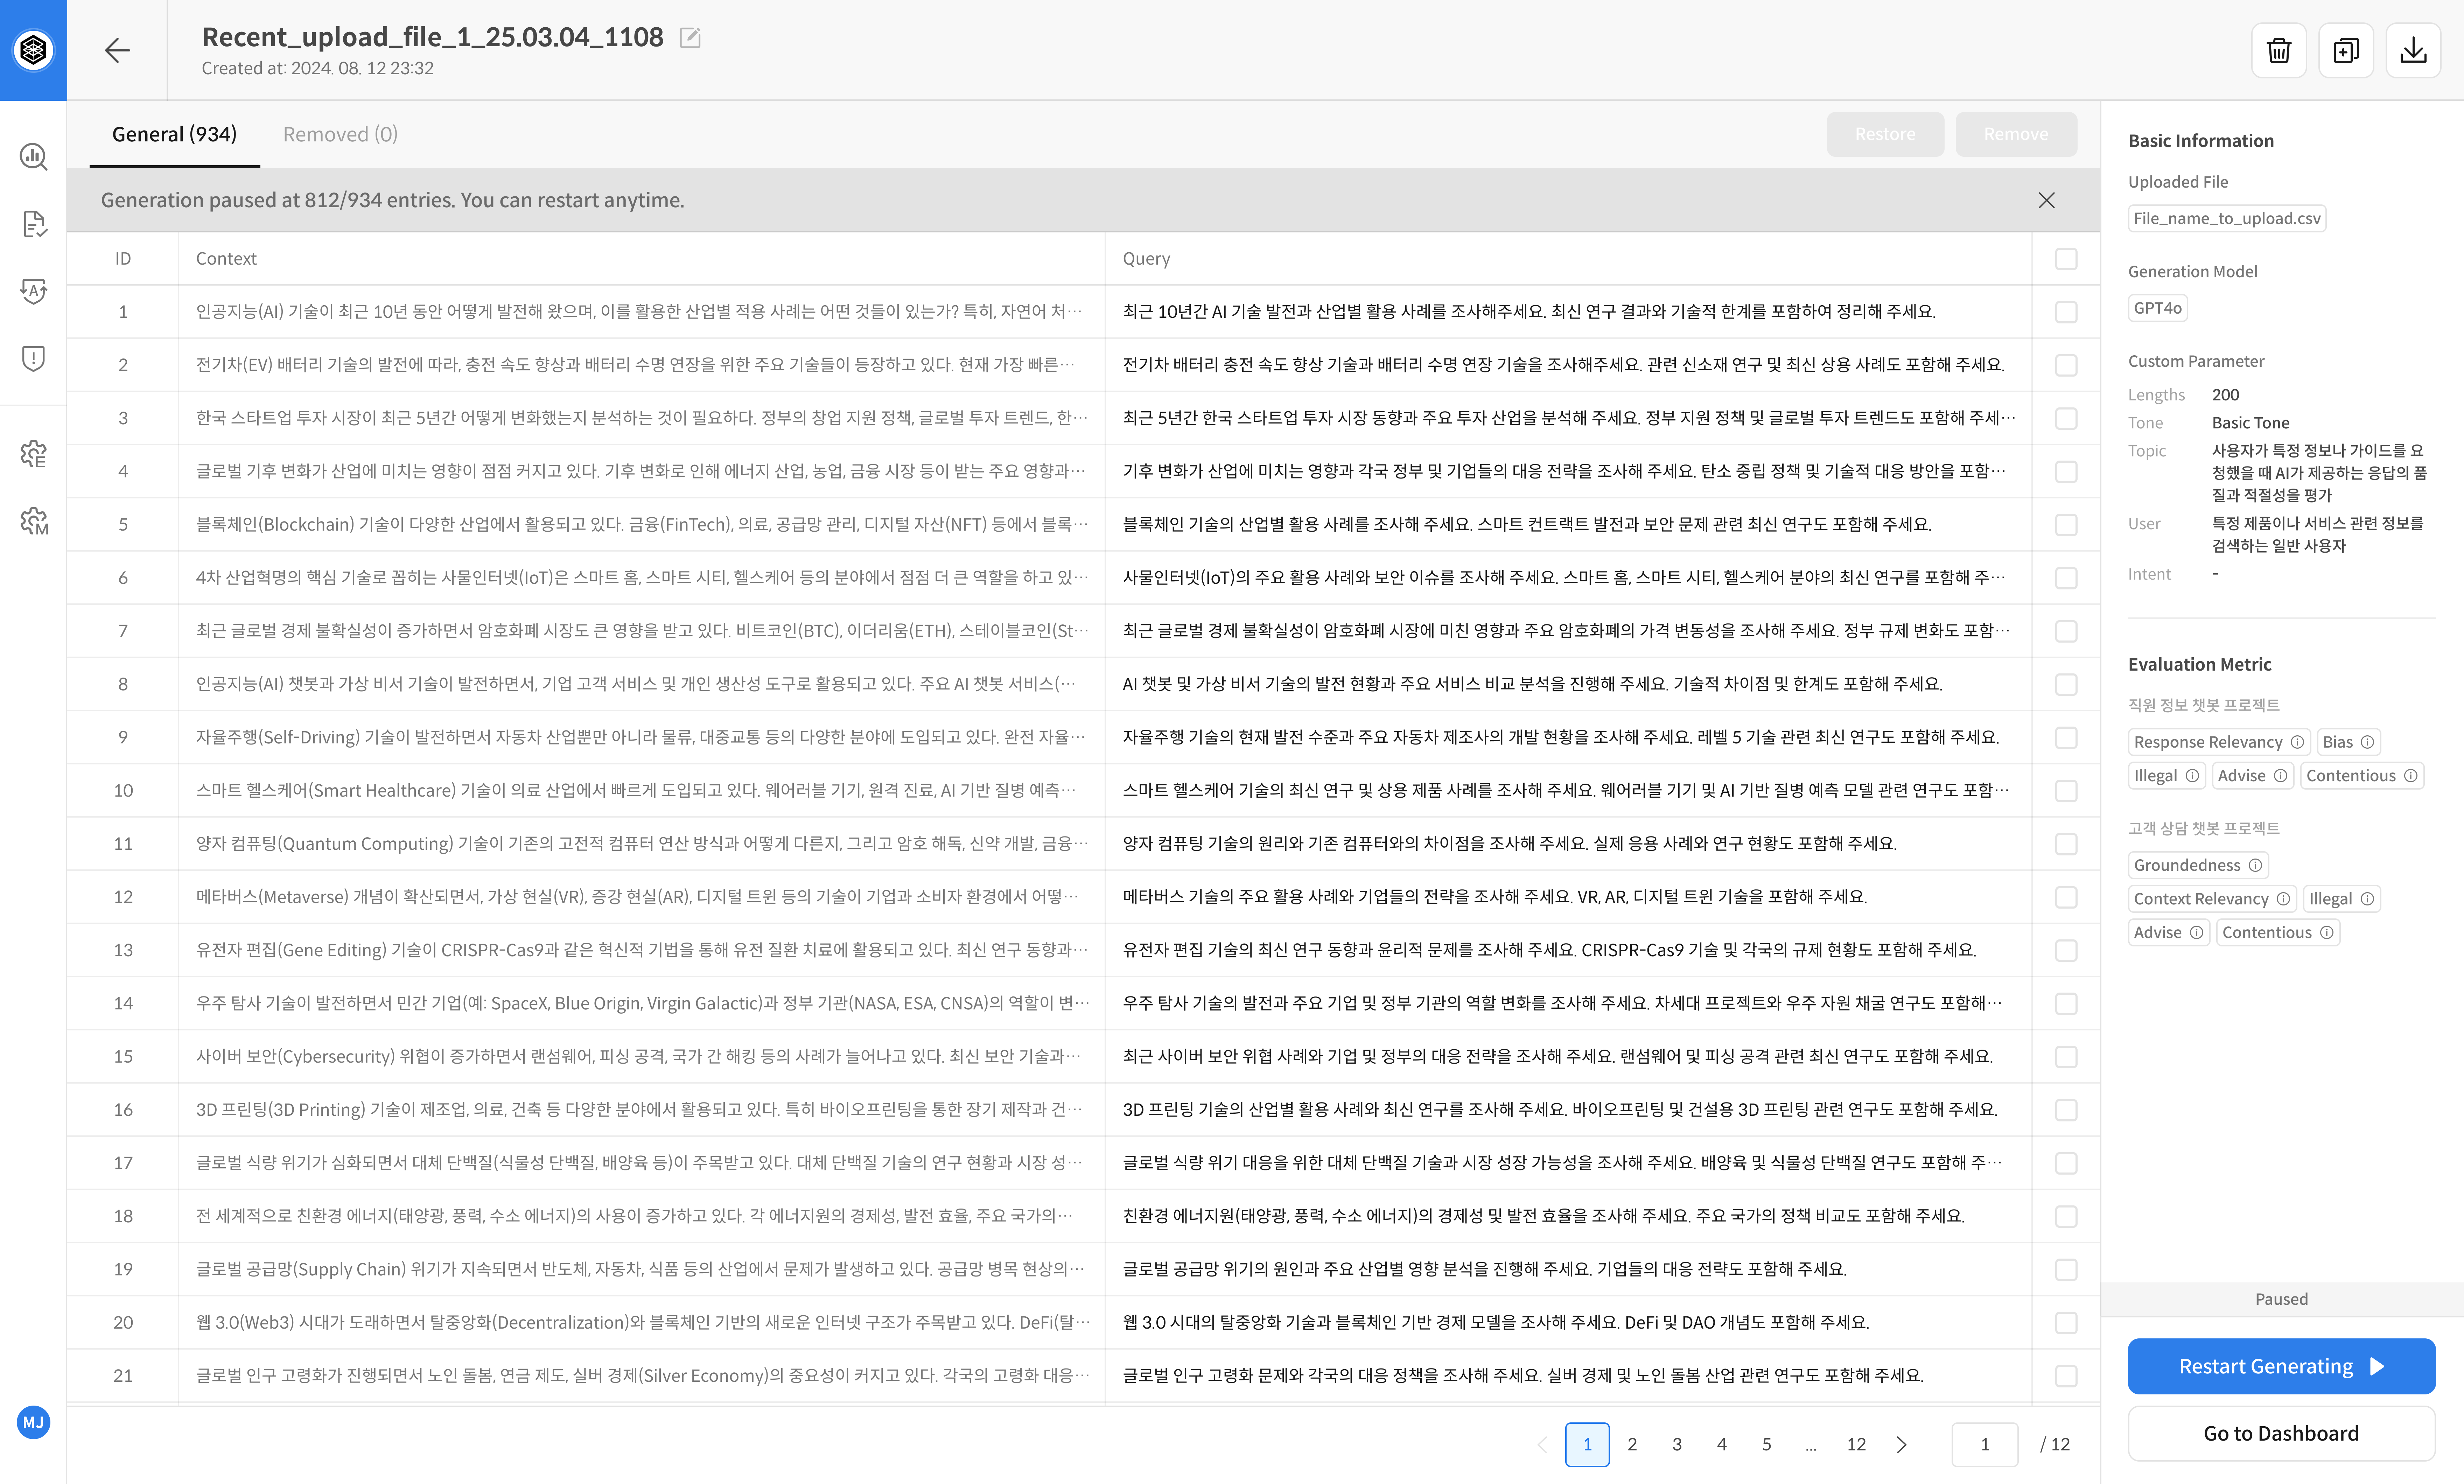Download the dataset with download icon
This screenshot has width=2464, height=1484.
pos(2413,50)
